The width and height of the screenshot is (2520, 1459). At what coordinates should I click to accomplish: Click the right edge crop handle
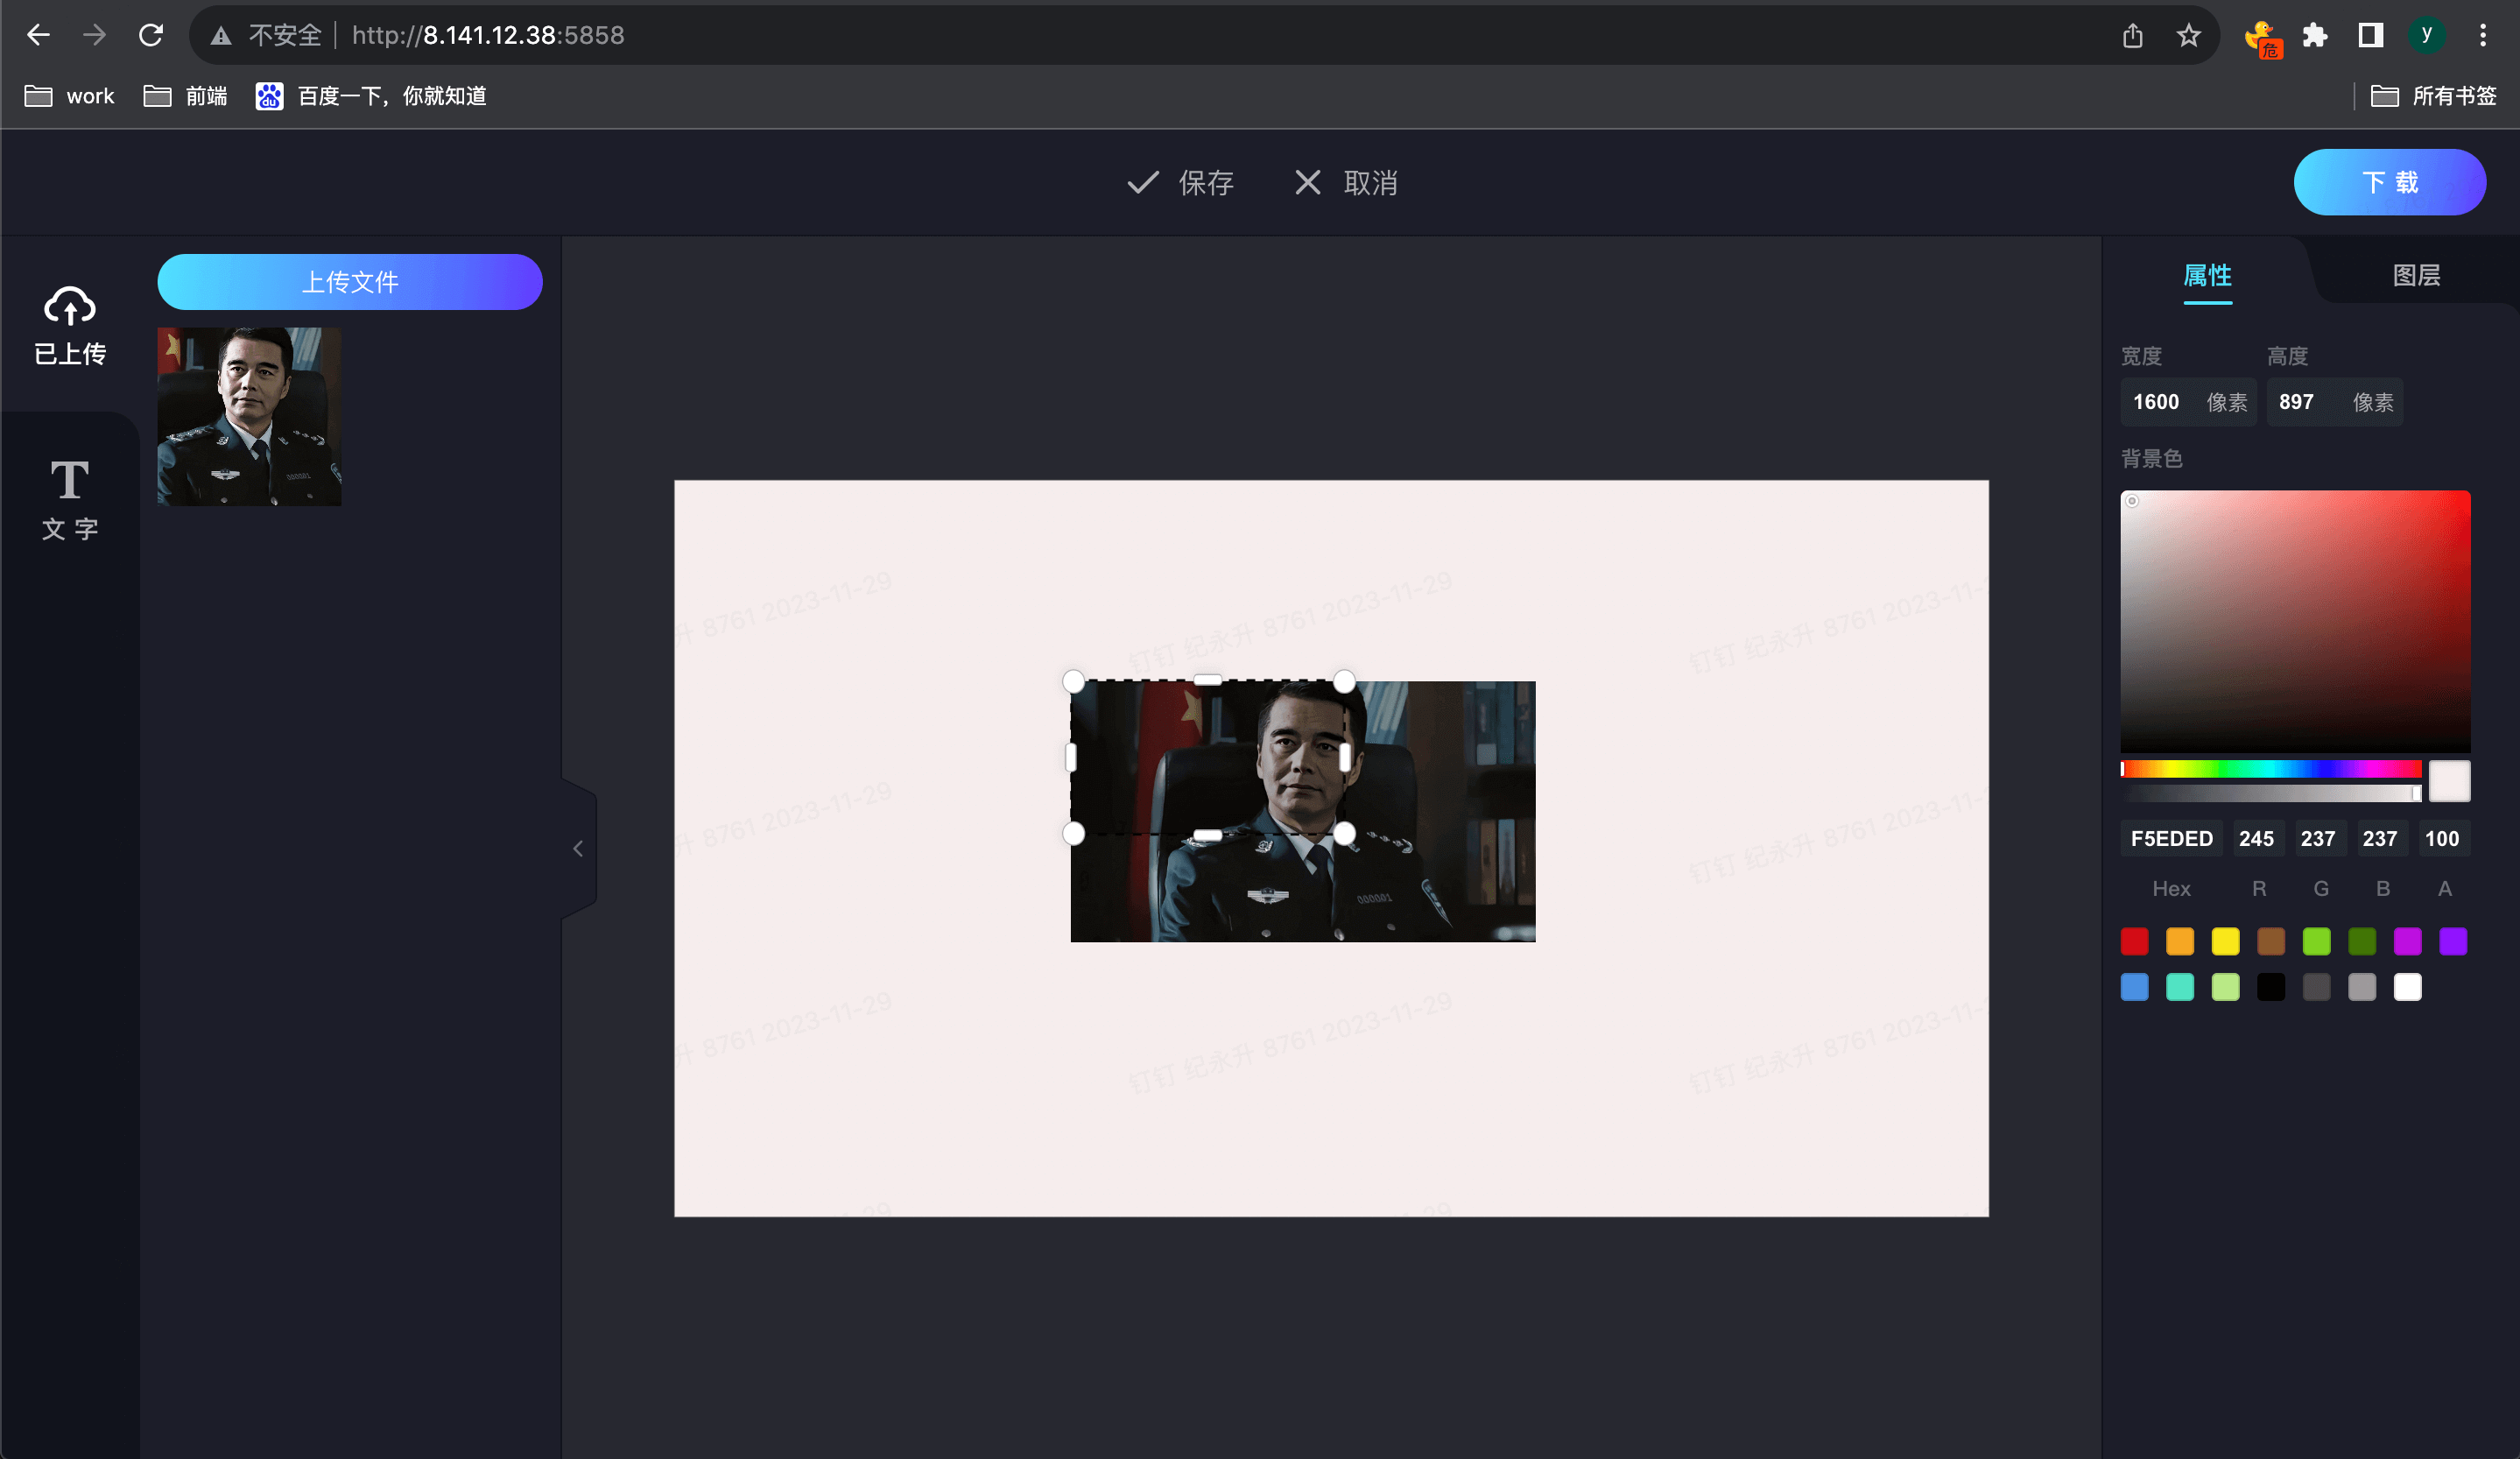(1345, 757)
